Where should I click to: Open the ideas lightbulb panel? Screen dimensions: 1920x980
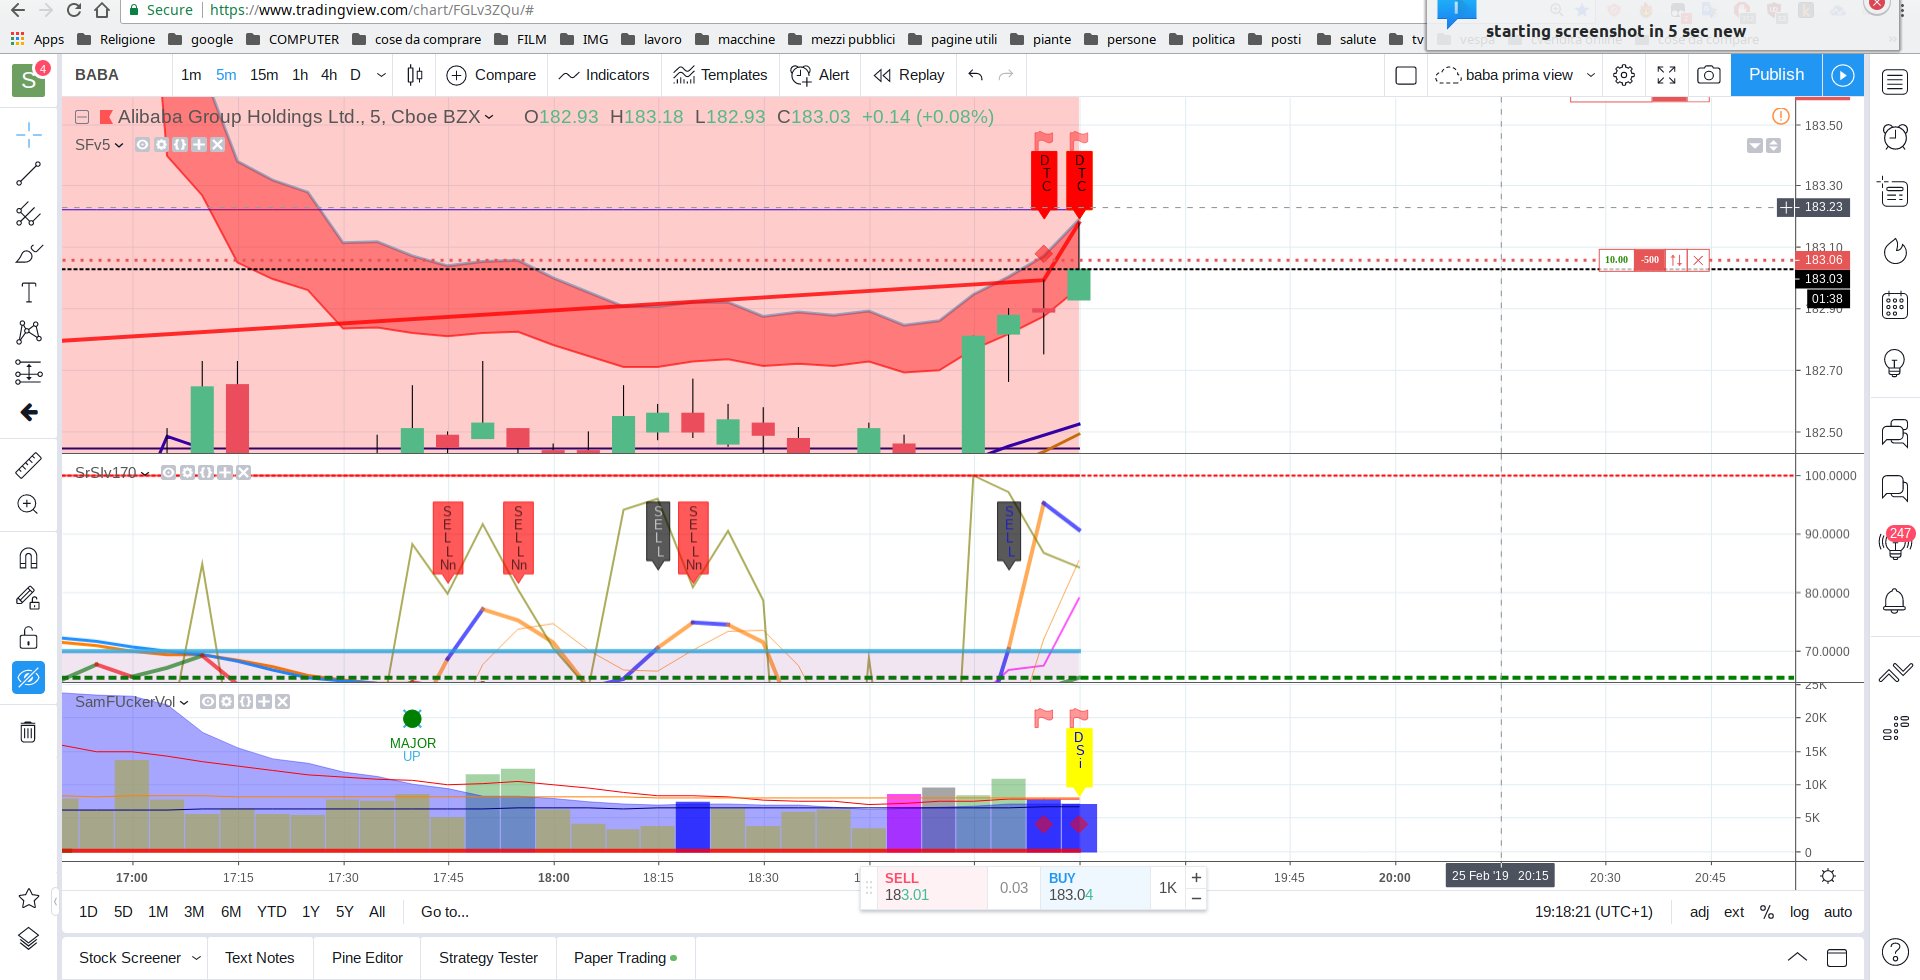tap(1895, 362)
